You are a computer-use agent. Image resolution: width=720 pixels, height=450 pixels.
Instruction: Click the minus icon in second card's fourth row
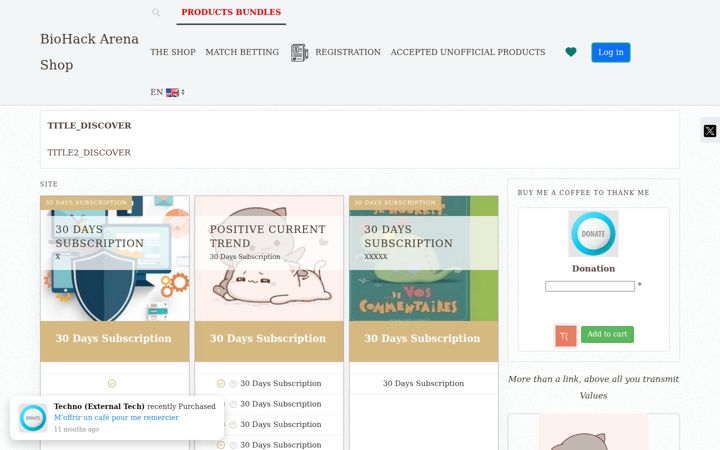(221, 445)
